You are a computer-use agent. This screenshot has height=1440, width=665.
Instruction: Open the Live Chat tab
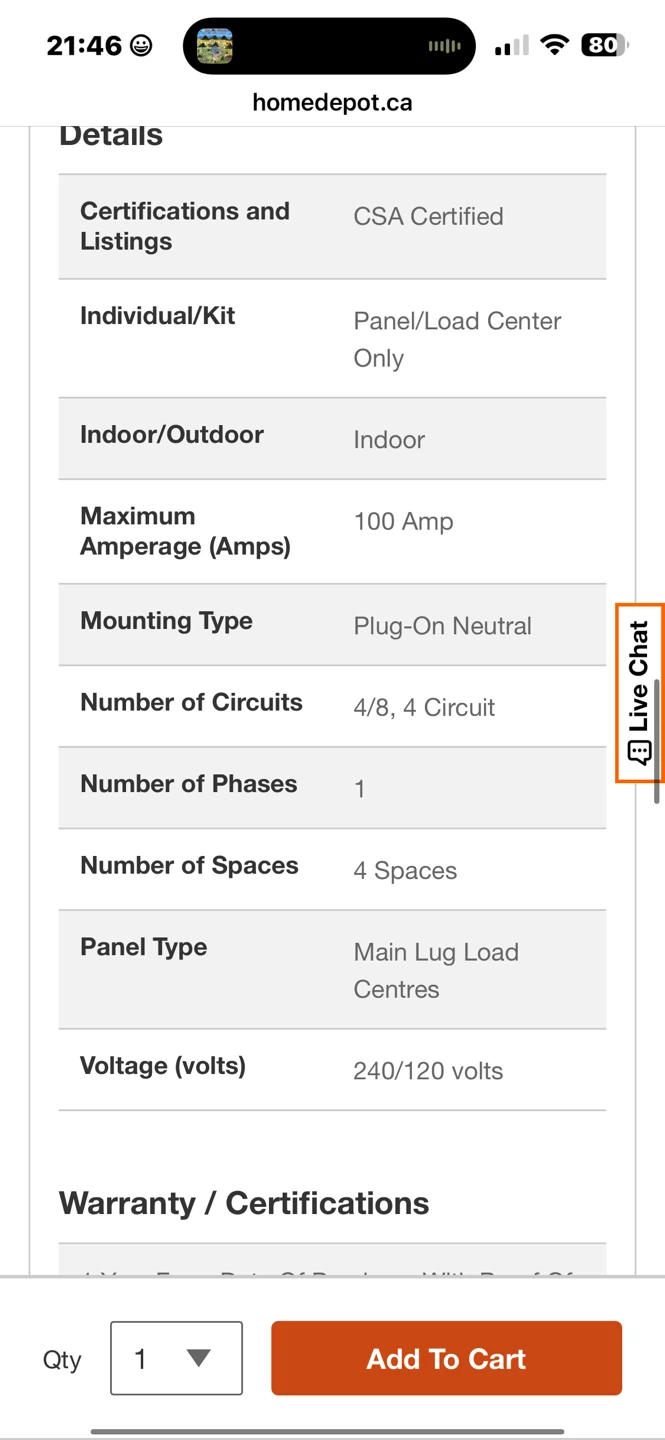[640, 693]
